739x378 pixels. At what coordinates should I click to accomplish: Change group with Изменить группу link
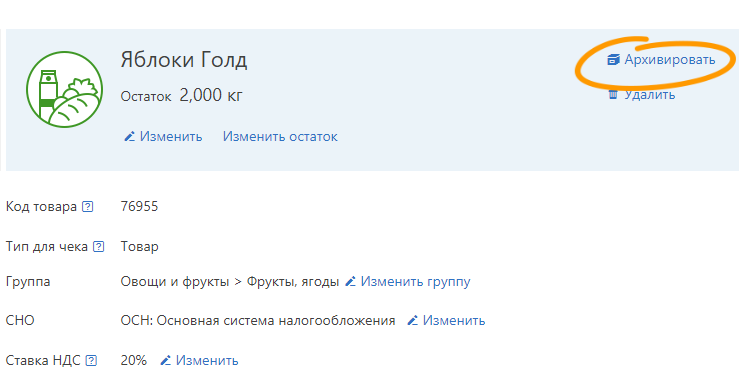(416, 282)
